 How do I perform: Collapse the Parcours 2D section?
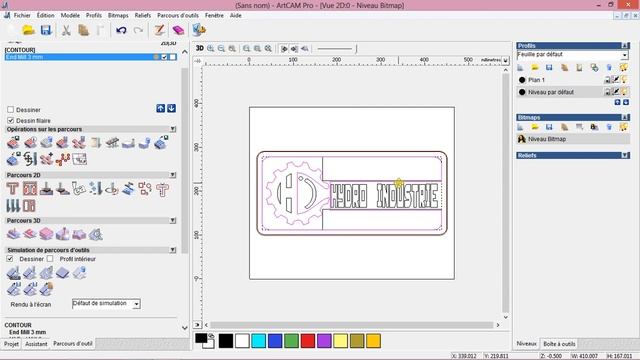click(x=173, y=175)
